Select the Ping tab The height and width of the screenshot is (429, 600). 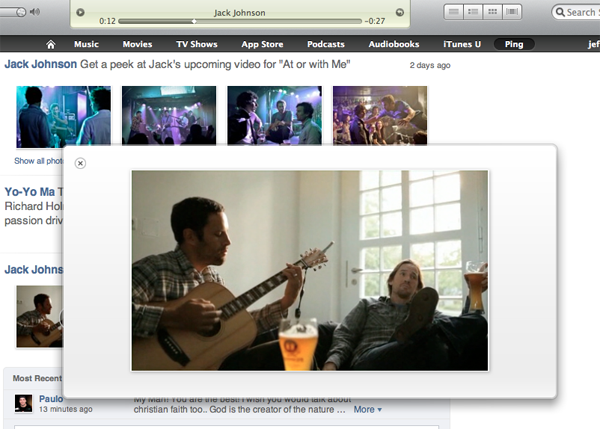pos(514,45)
